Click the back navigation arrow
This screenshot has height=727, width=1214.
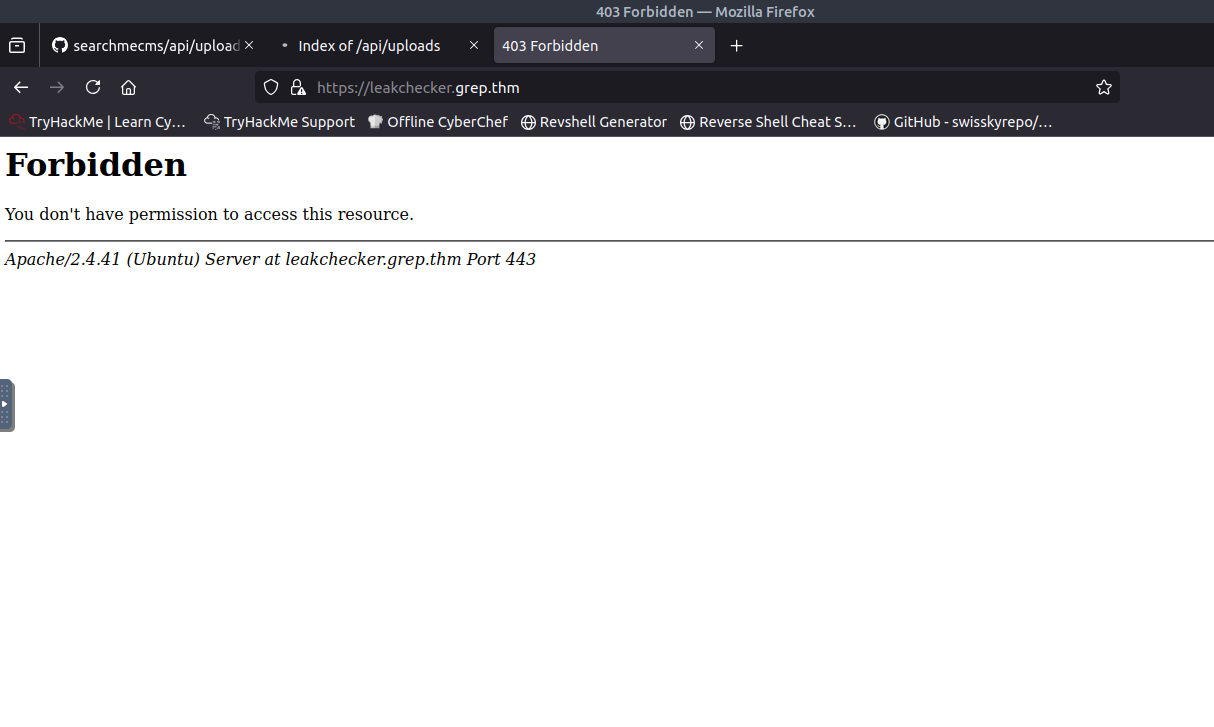21,87
